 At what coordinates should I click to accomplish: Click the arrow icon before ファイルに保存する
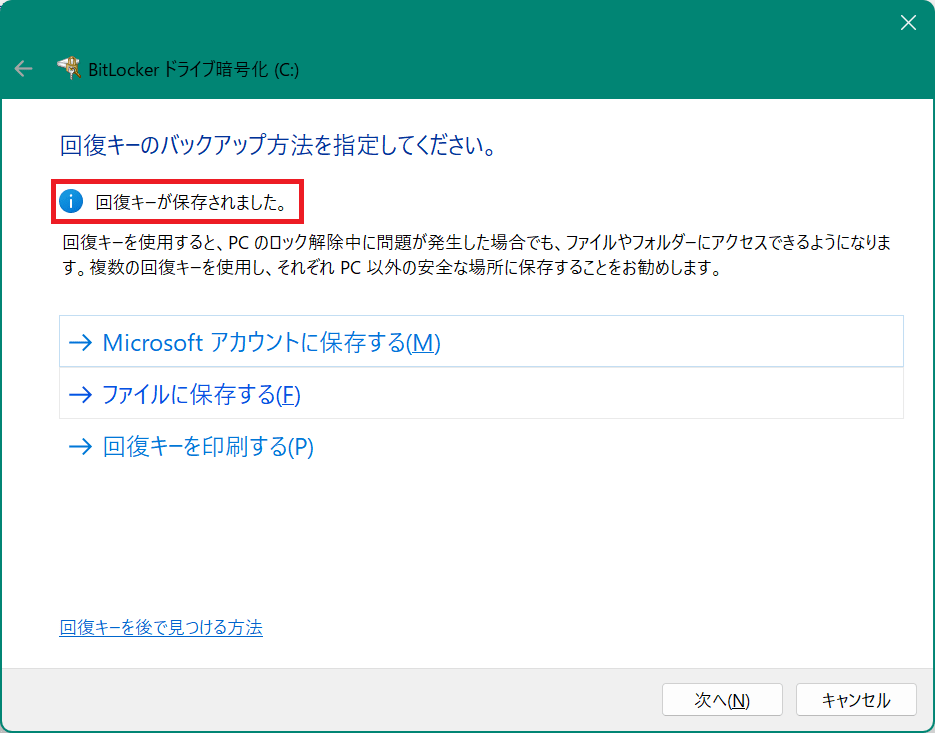click(x=80, y=395)
